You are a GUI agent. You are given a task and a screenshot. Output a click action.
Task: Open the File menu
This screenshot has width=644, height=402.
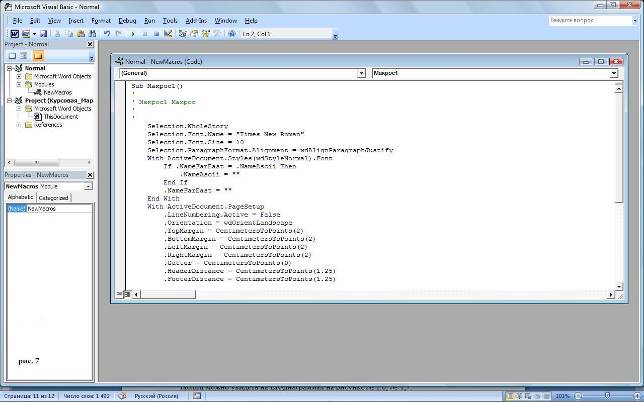pos(17,21)
